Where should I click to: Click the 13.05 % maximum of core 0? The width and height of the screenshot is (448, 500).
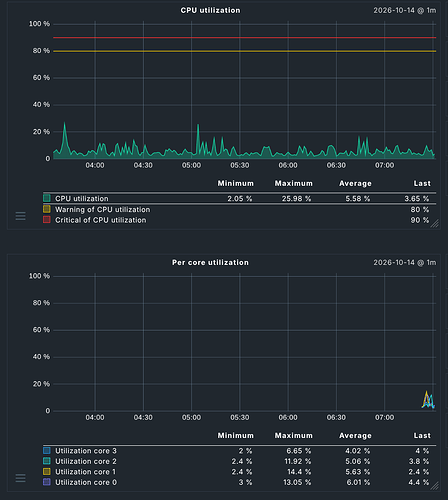tap(297, 482)
